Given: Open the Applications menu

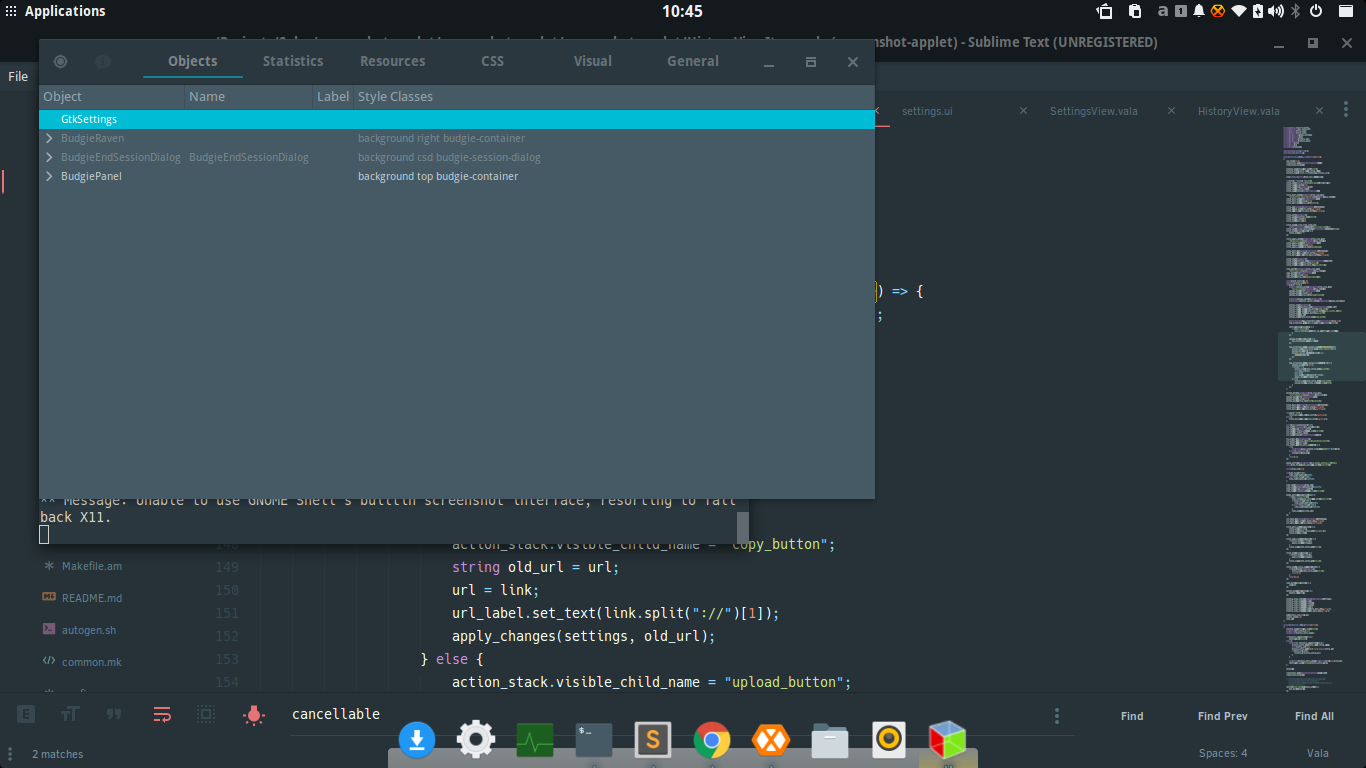Looking at the screenshot, I should click(x=56, y=11).
